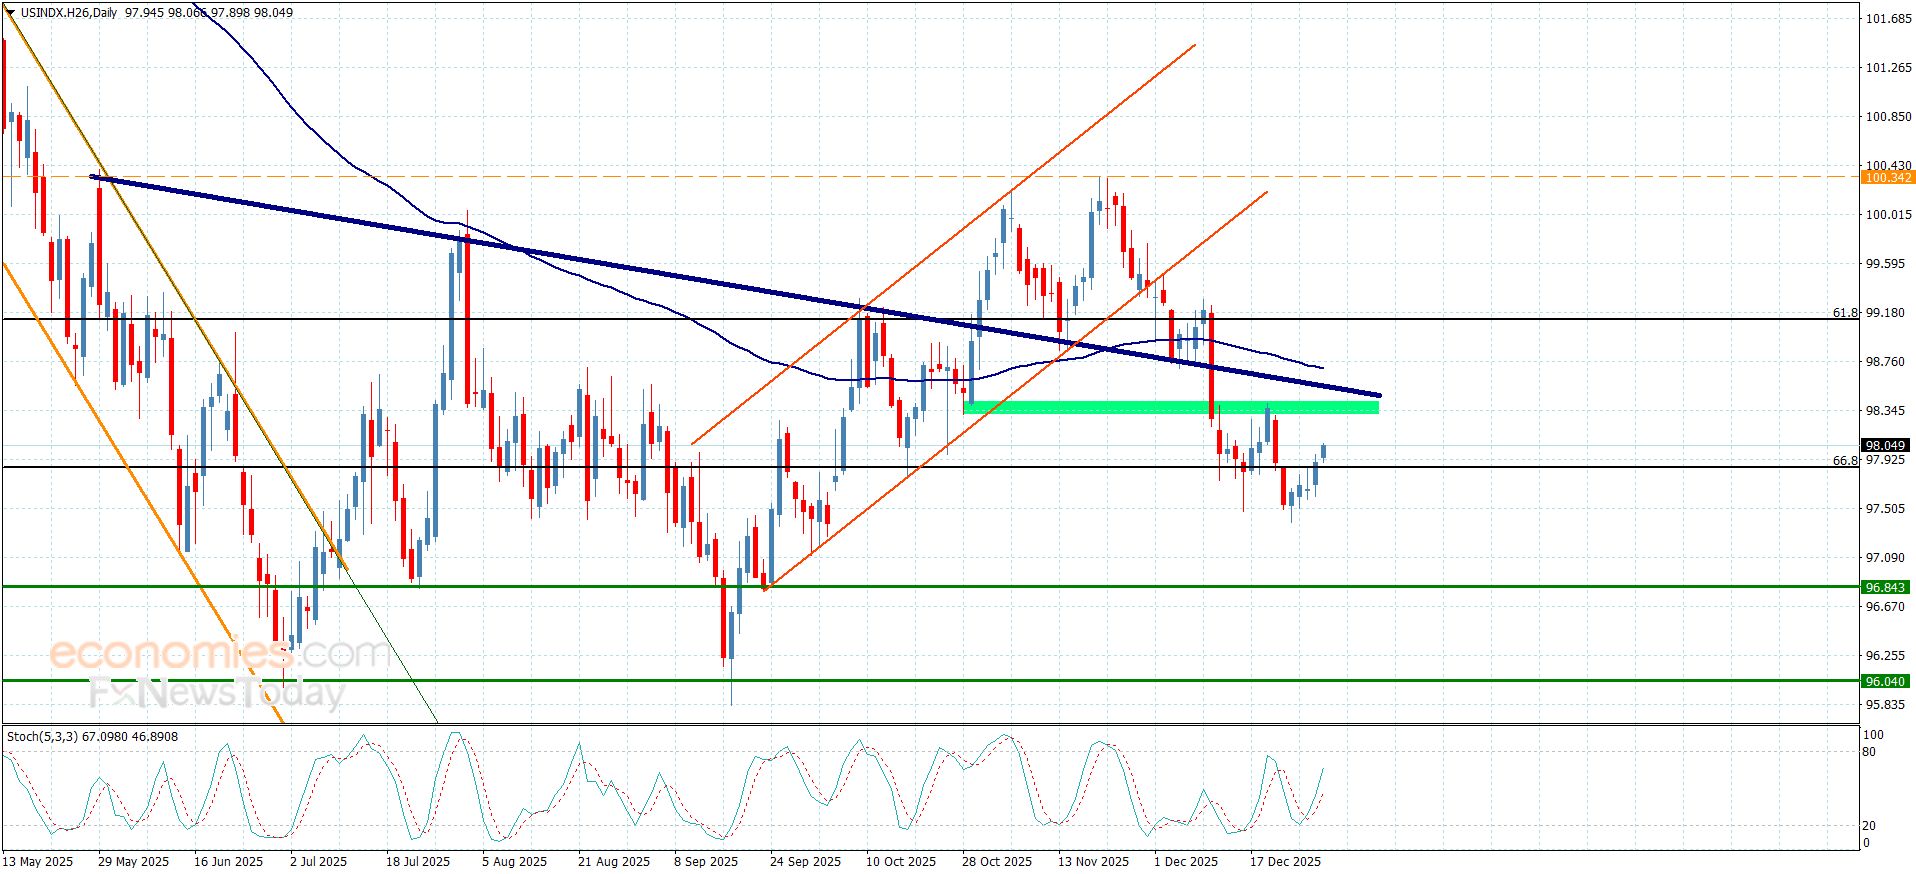This screenshot has width=1916, height=874.
Task: Click the USINDX.H26,Daily chart title
Action: point(68,13)
